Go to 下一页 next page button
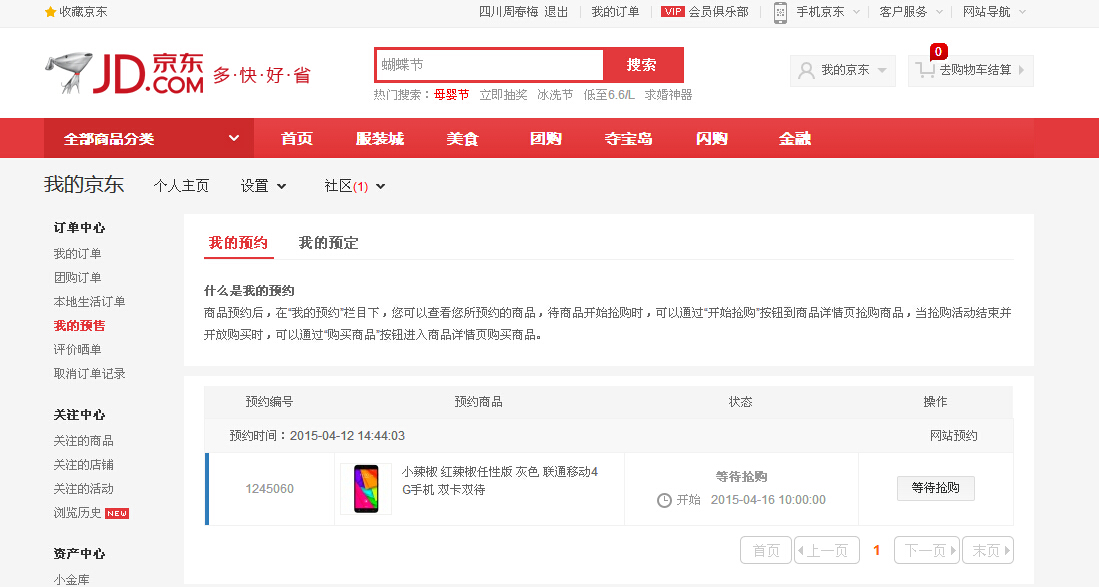Viewport: 1099px width, 587px height. pos(925,551)
